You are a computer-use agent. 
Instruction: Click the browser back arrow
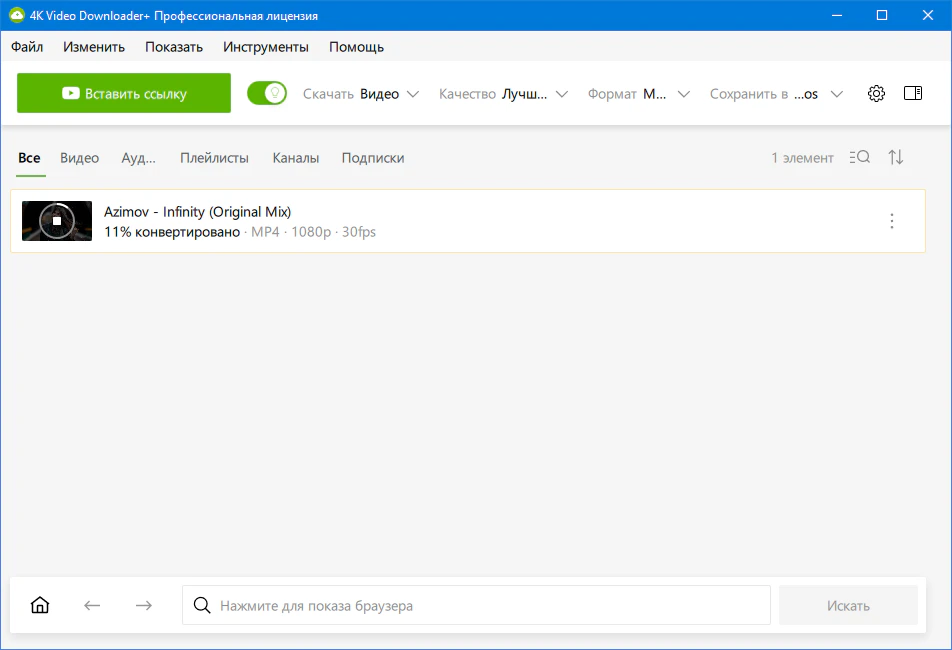coord(92,605)
